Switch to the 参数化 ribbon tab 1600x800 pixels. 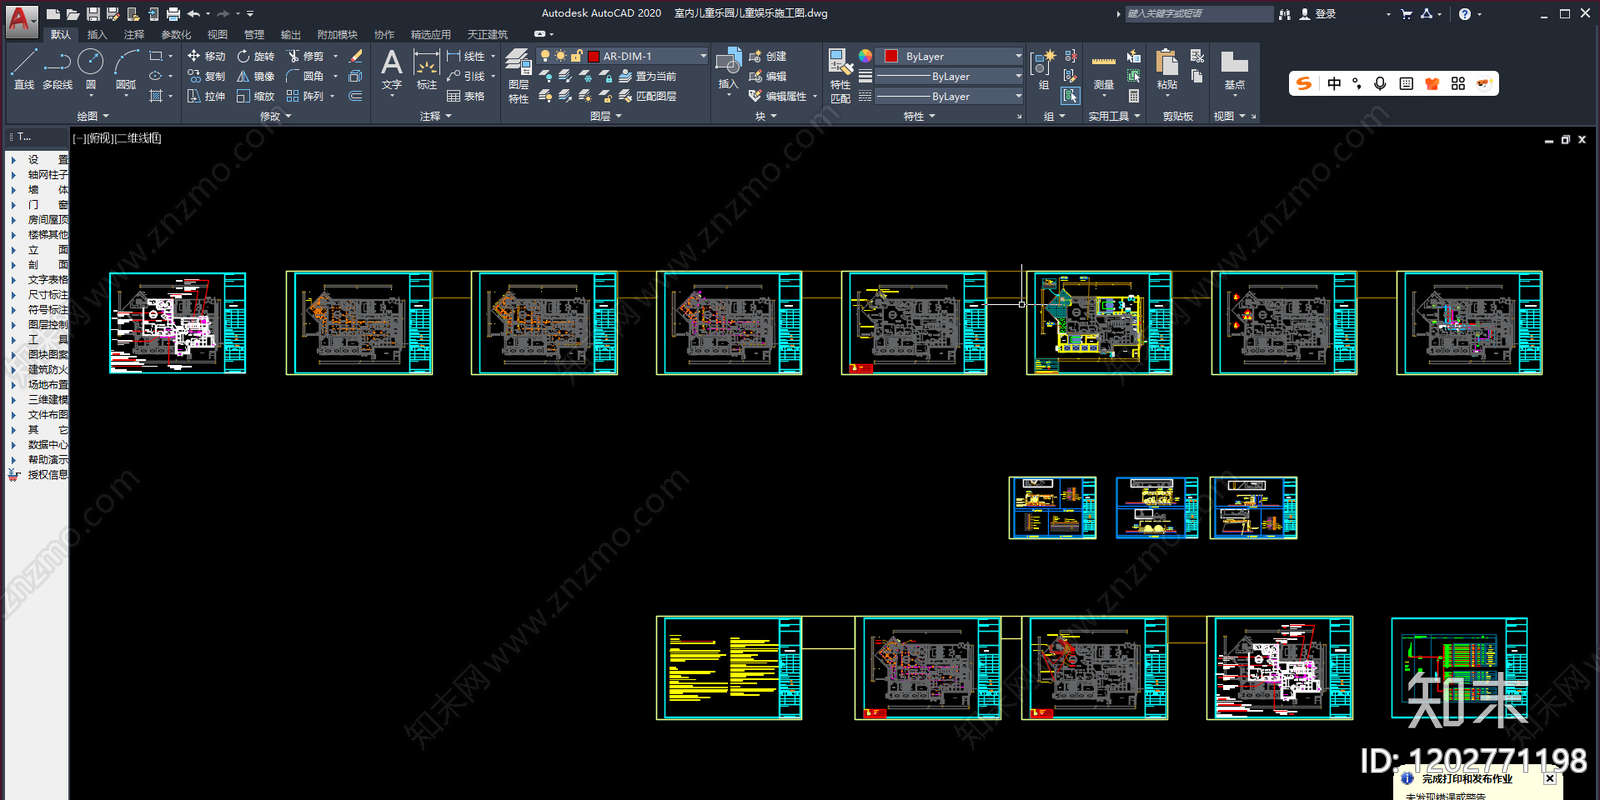(x=176, y=34)
